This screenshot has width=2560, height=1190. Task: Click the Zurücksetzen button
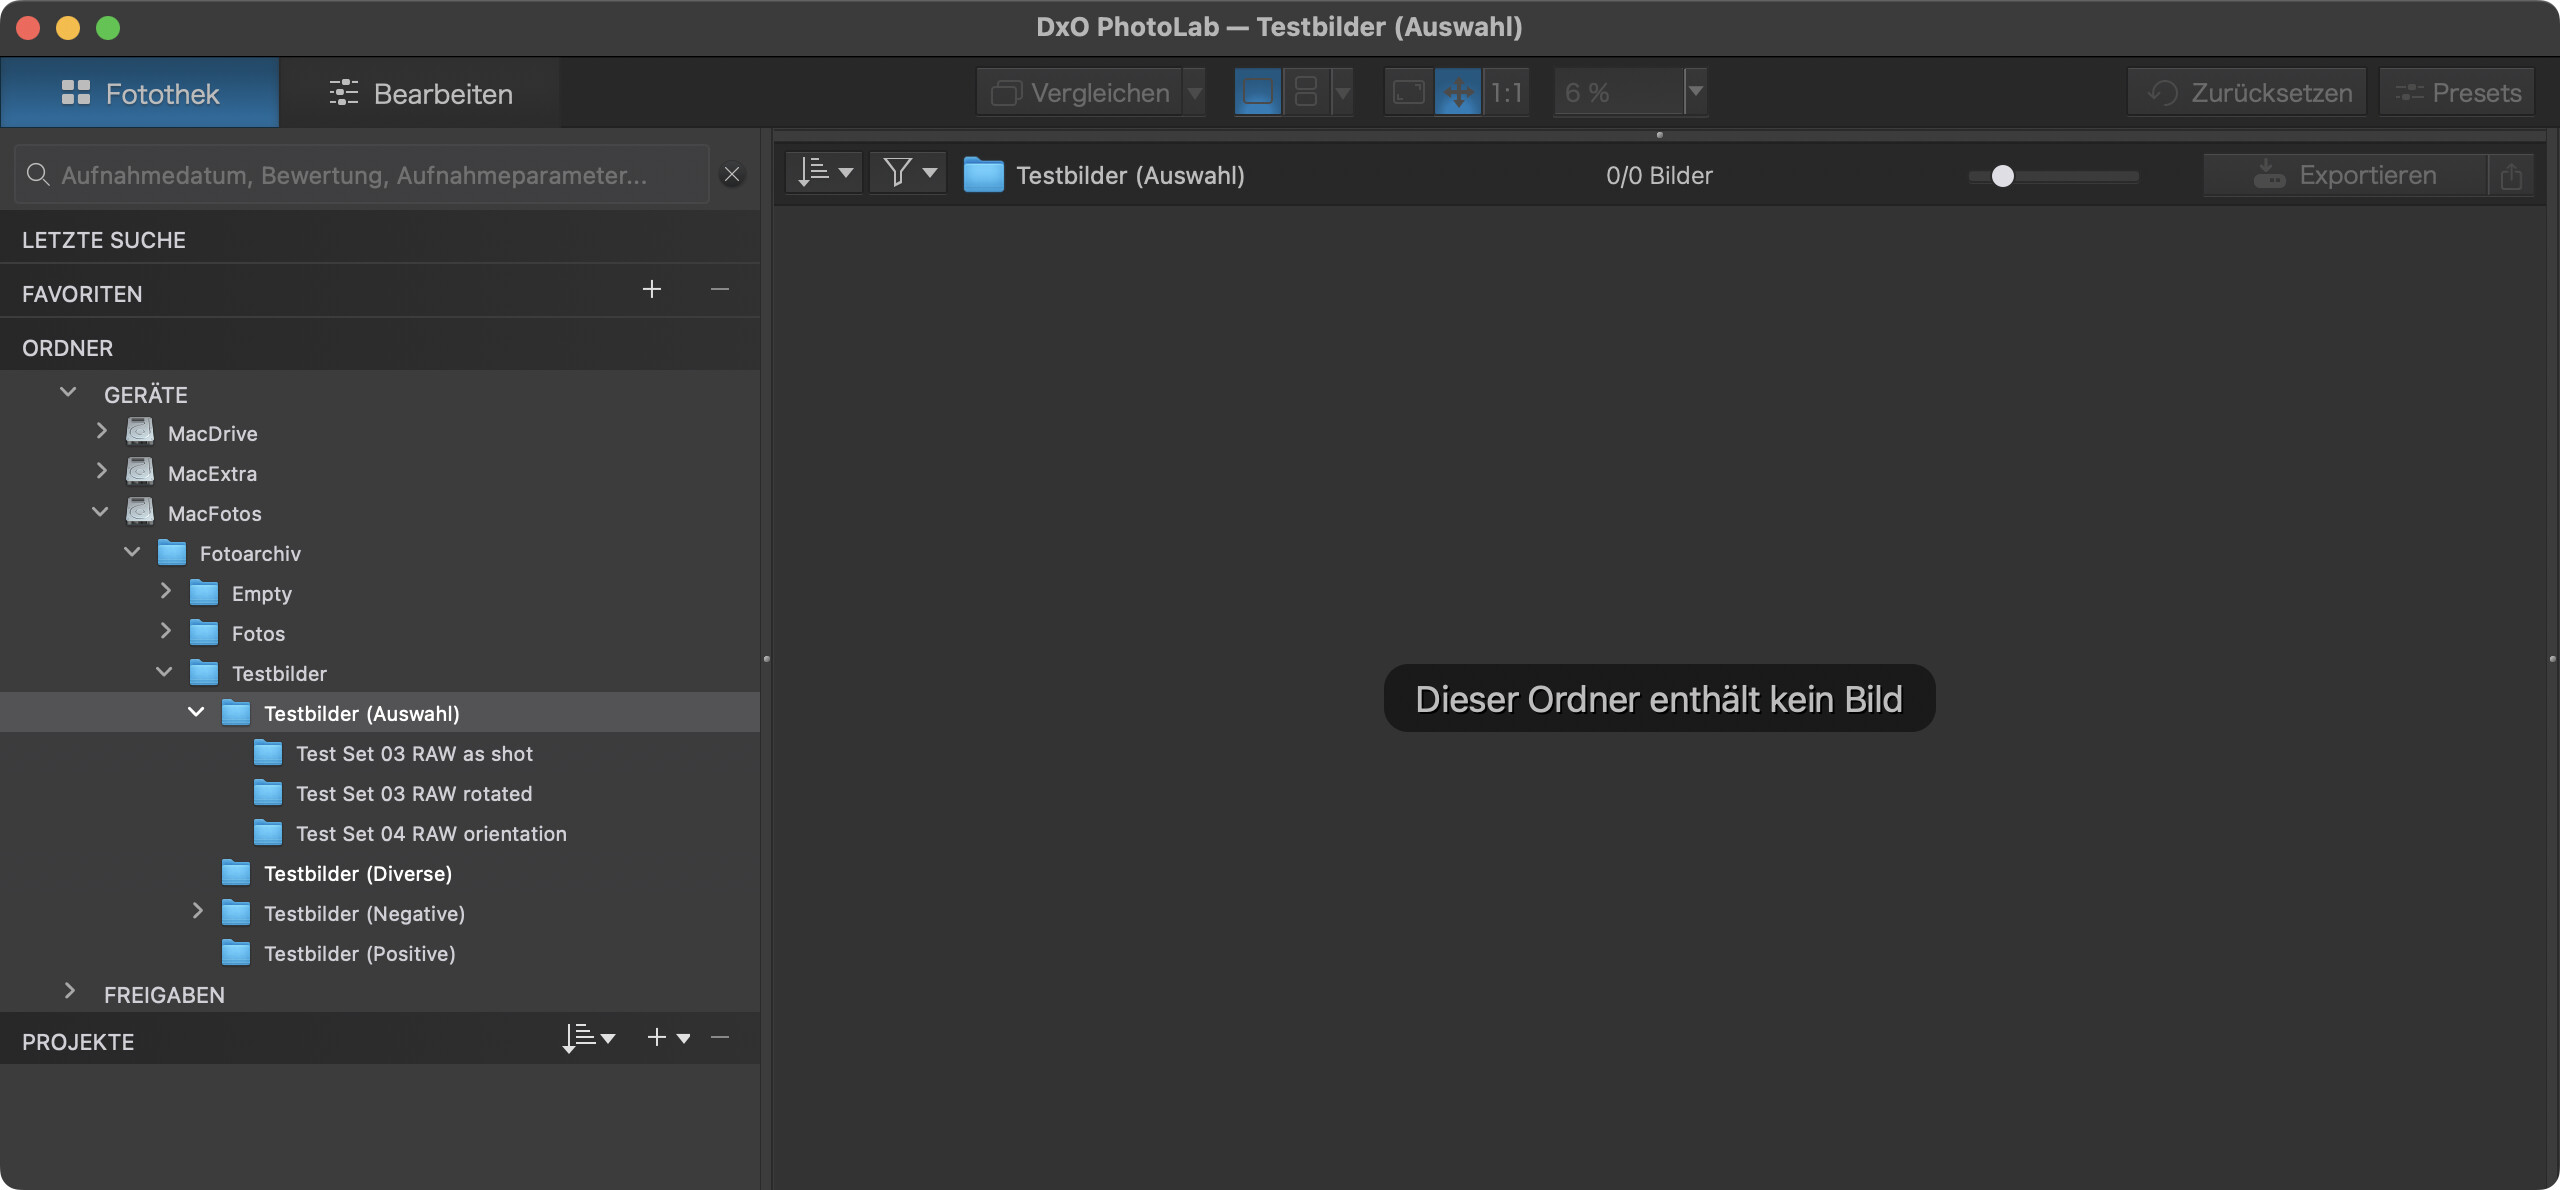[x=2247, y=93]
